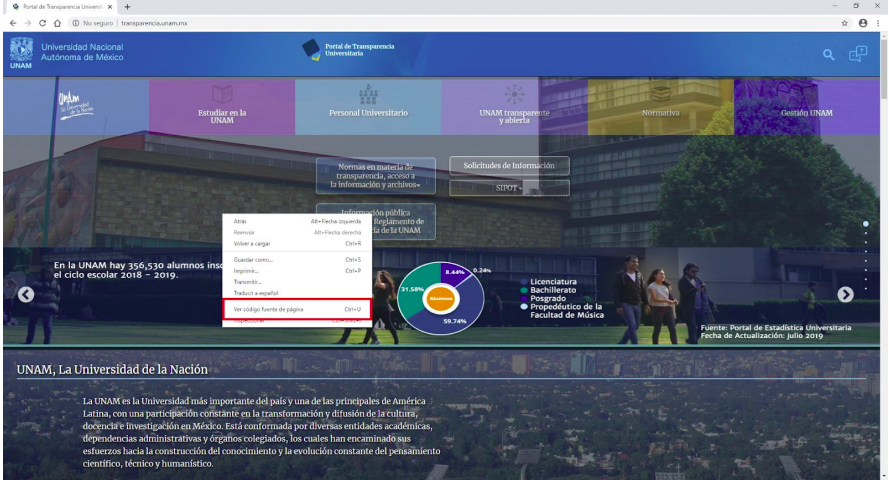Click the browser forward arrow
The image size is (889, 480).
(x=27, y=23)
